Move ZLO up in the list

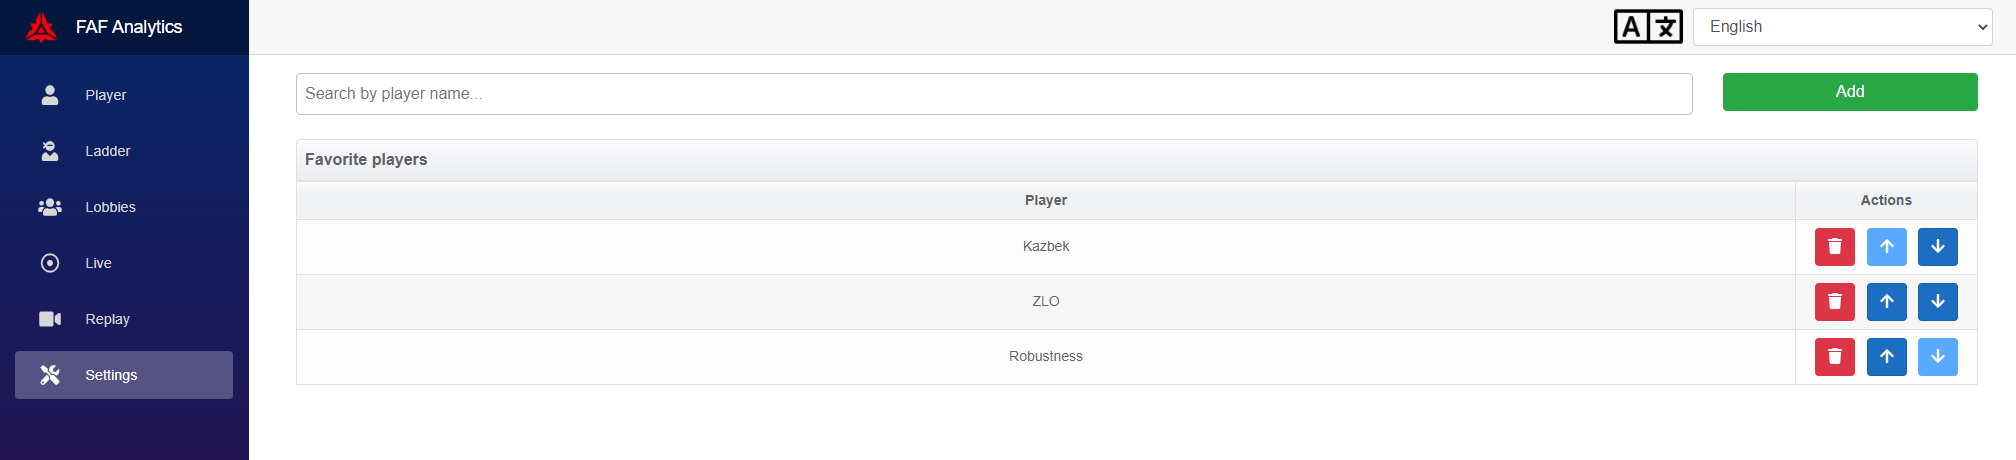pos(1886,302)
